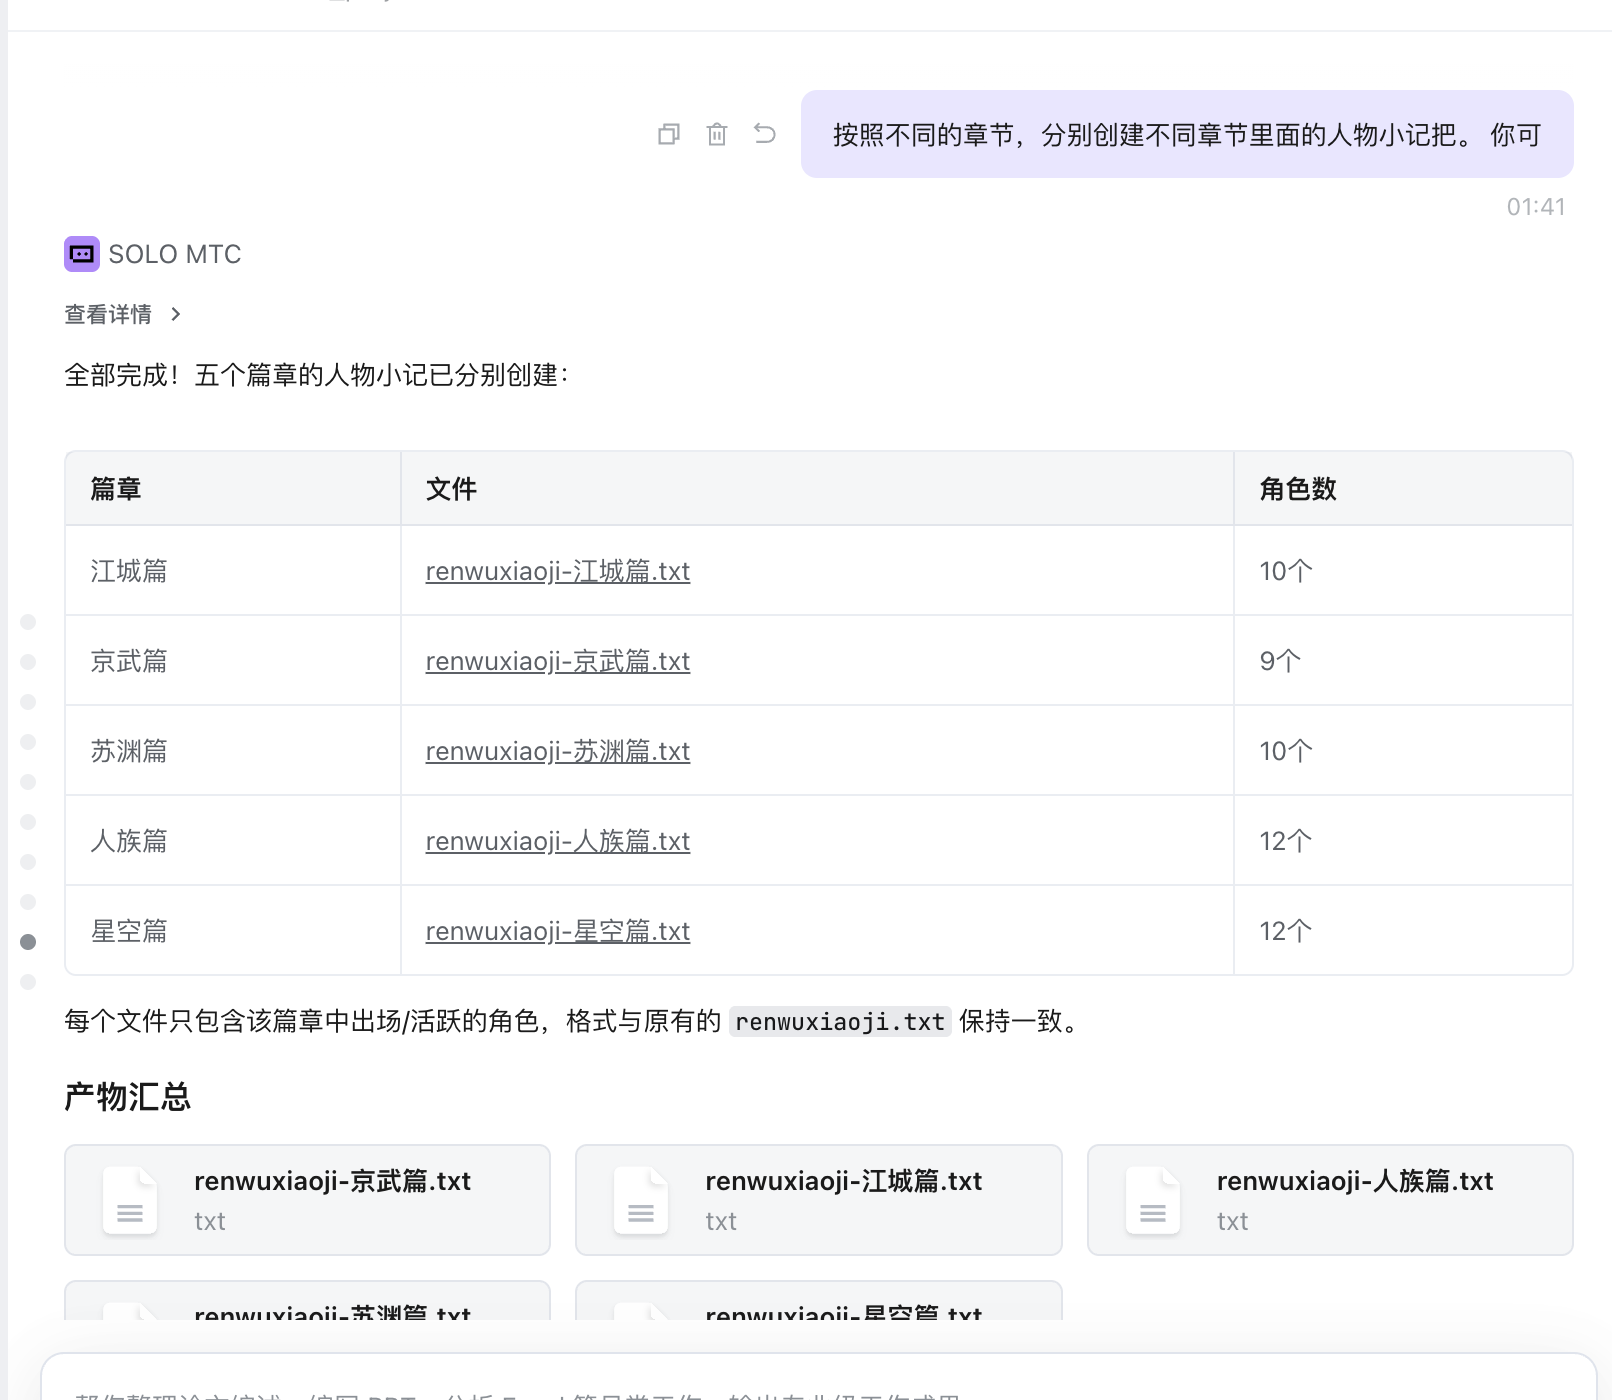Click the trash delete message icon

pyautogui.click(x=717, y=134)
